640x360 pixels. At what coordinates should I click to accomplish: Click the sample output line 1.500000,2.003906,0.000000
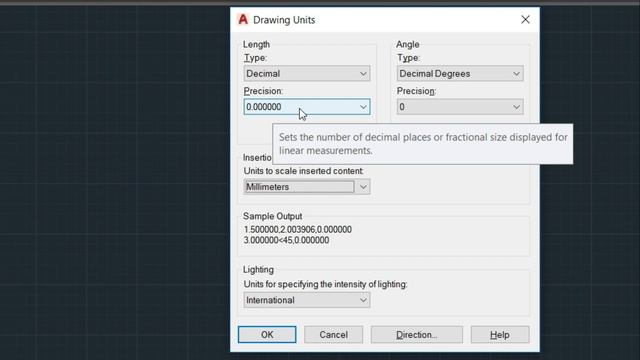click(x=298, y=229)
